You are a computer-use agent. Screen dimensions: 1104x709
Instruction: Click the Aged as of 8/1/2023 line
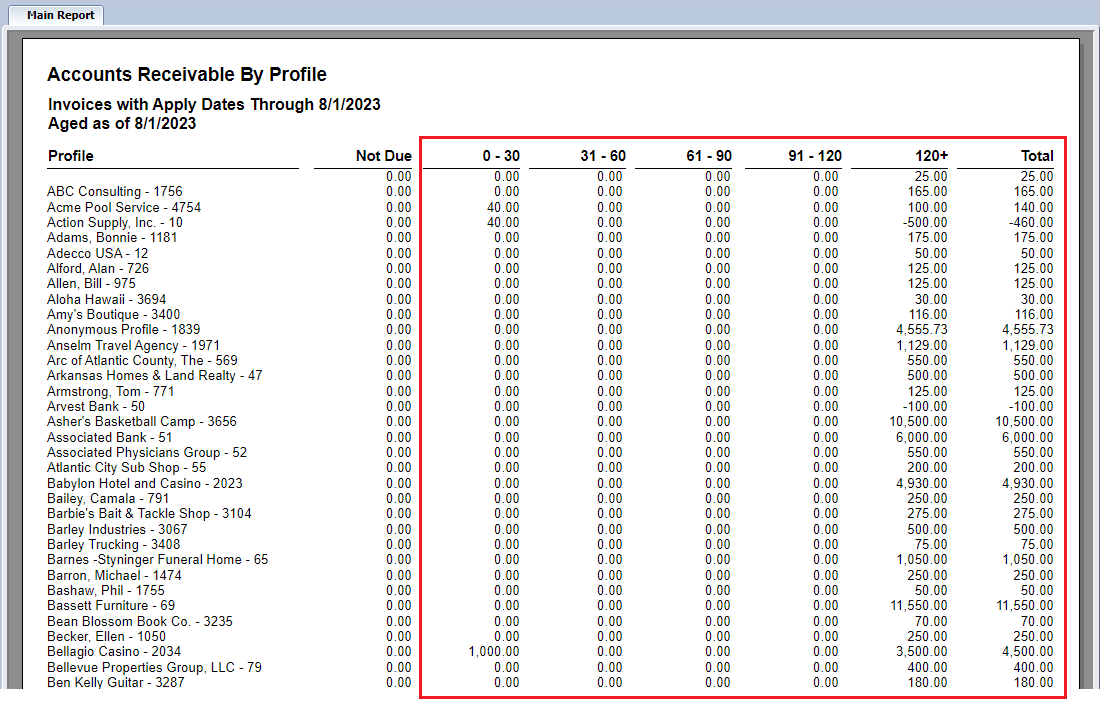[x=122, y=124]
